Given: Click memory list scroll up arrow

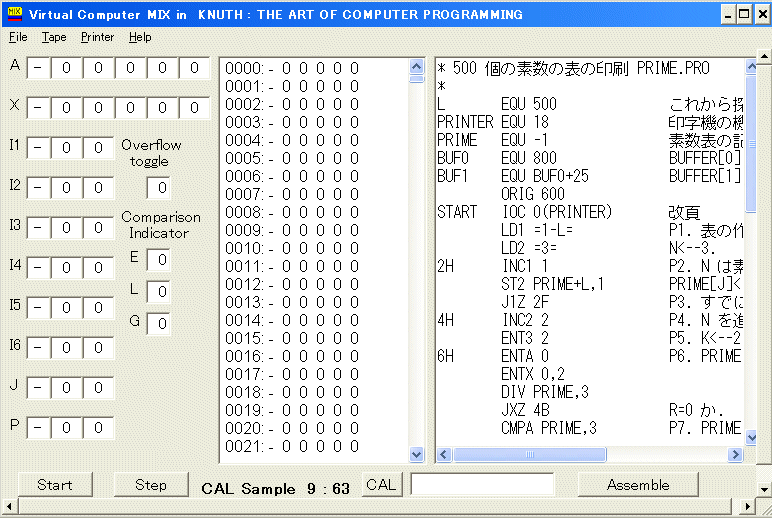Looking at the screenshot, I should click(x=417, y=66).
